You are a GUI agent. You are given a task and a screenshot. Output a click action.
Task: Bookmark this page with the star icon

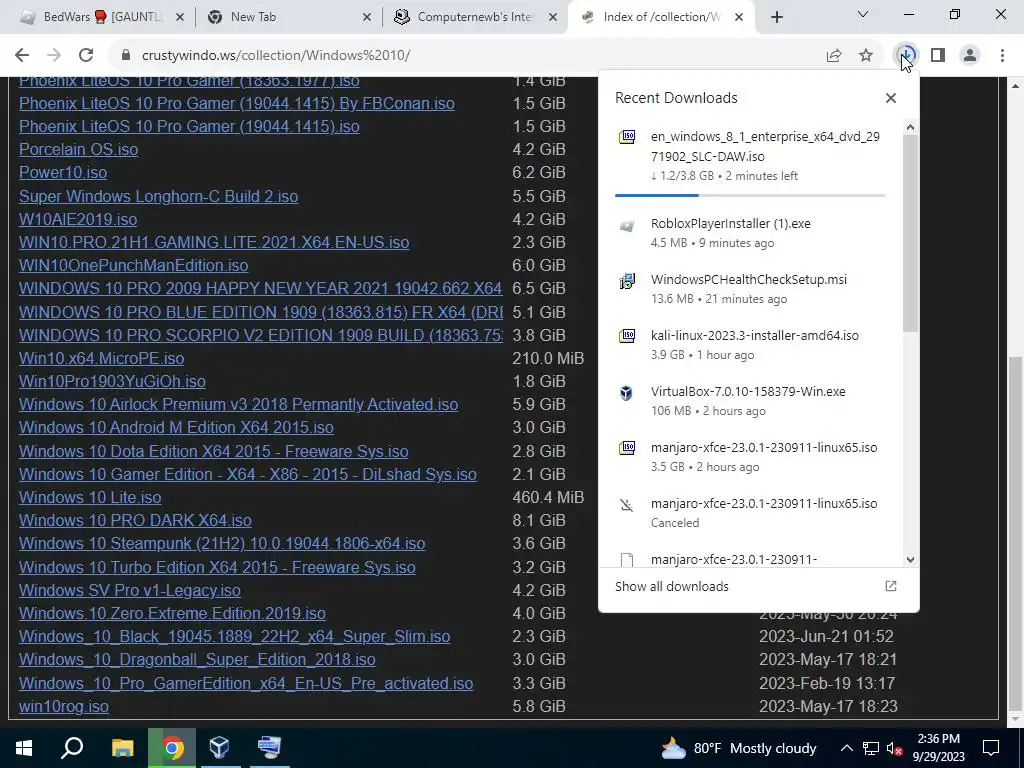(x=866, y=56)
